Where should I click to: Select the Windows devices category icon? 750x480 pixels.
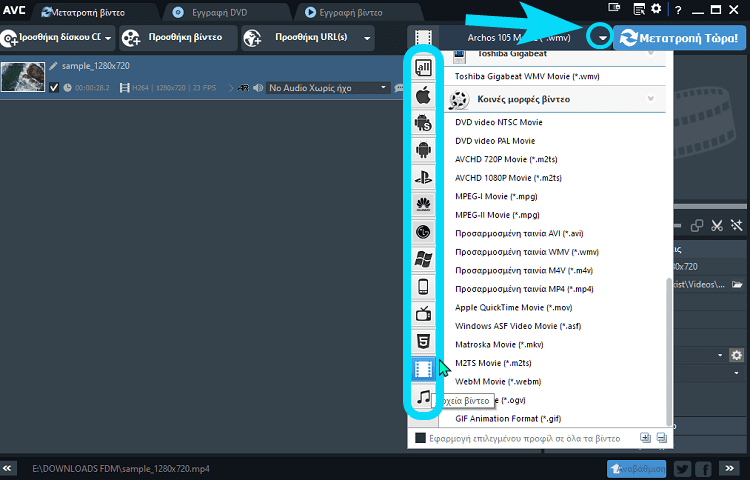click(423, 260)
